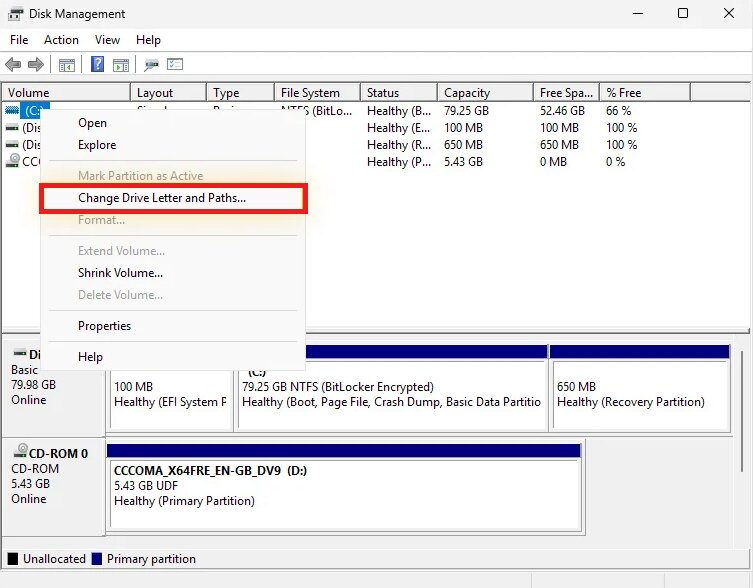The height and width of the screenshot is (588, 753).
Task: Click Help in the context menu
Action: pos(173,357)
